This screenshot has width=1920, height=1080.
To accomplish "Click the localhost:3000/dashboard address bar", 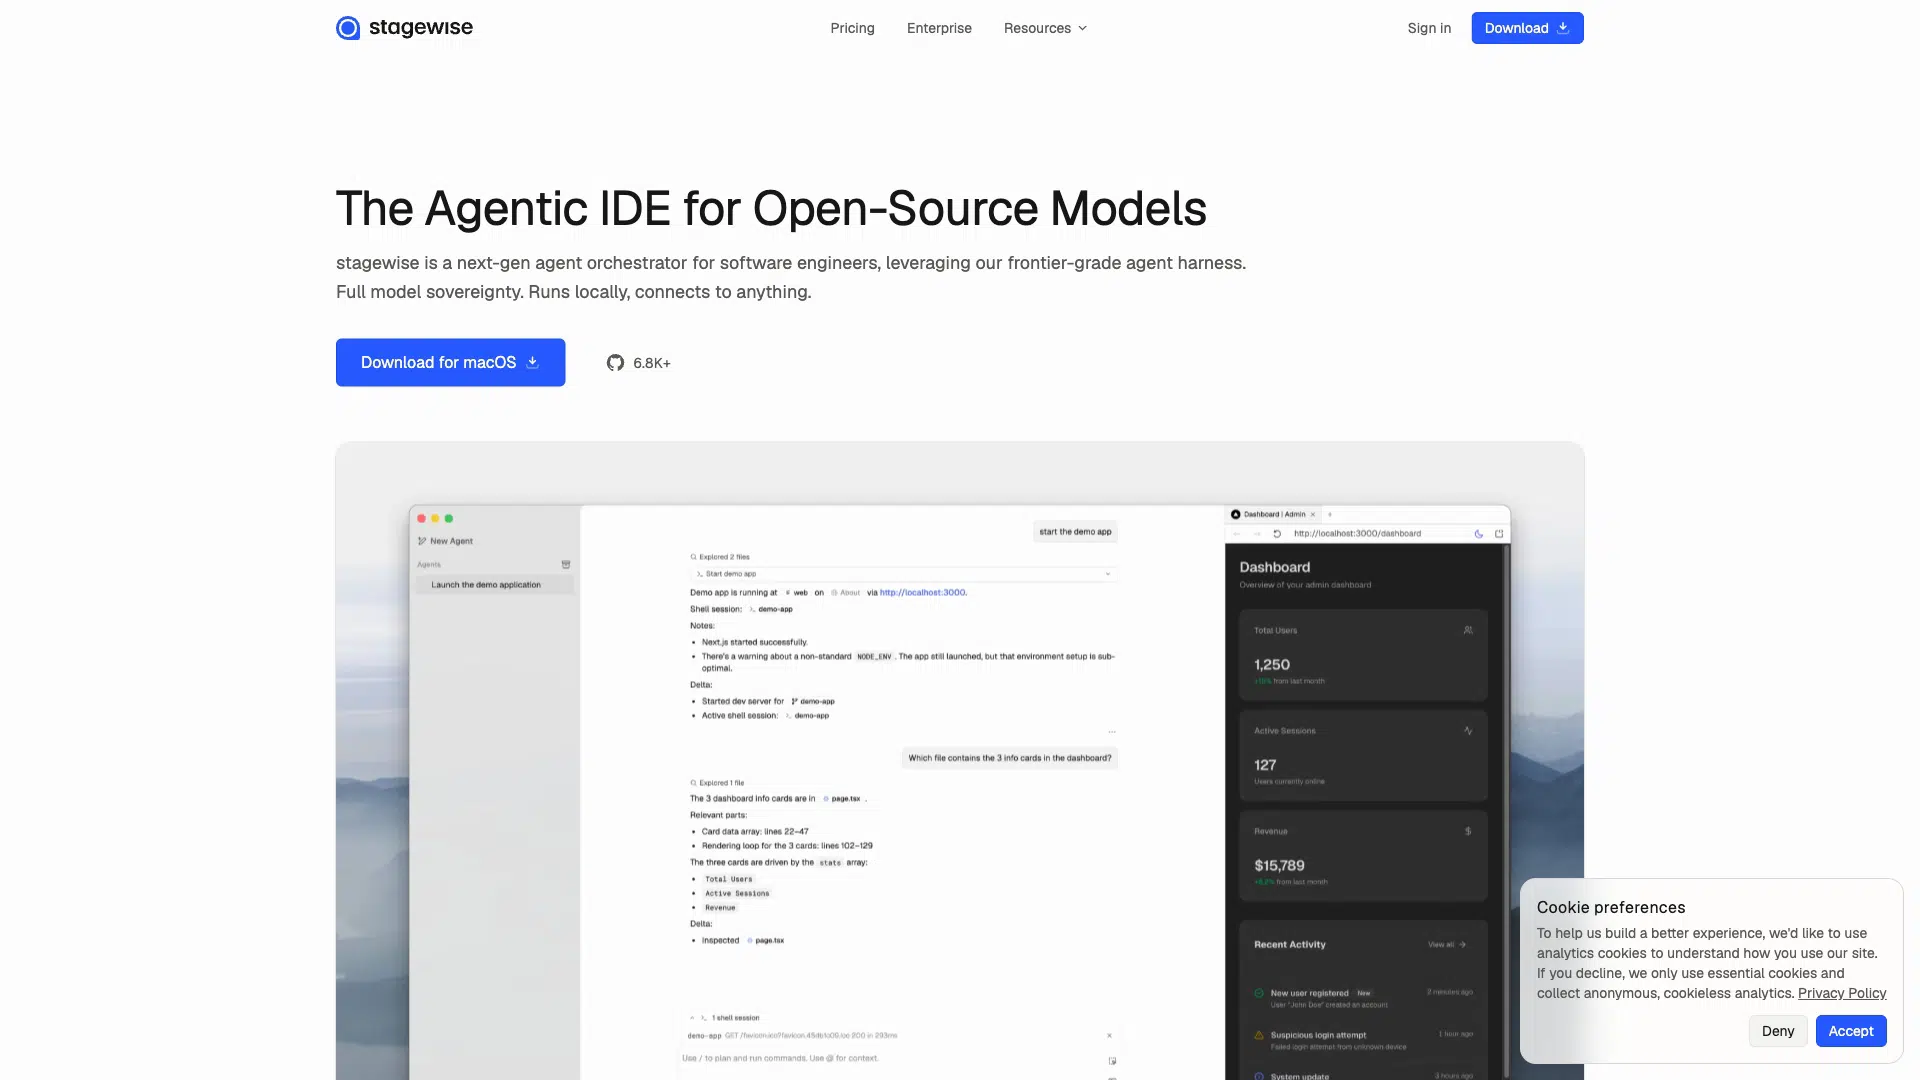I will (1357, 533).
